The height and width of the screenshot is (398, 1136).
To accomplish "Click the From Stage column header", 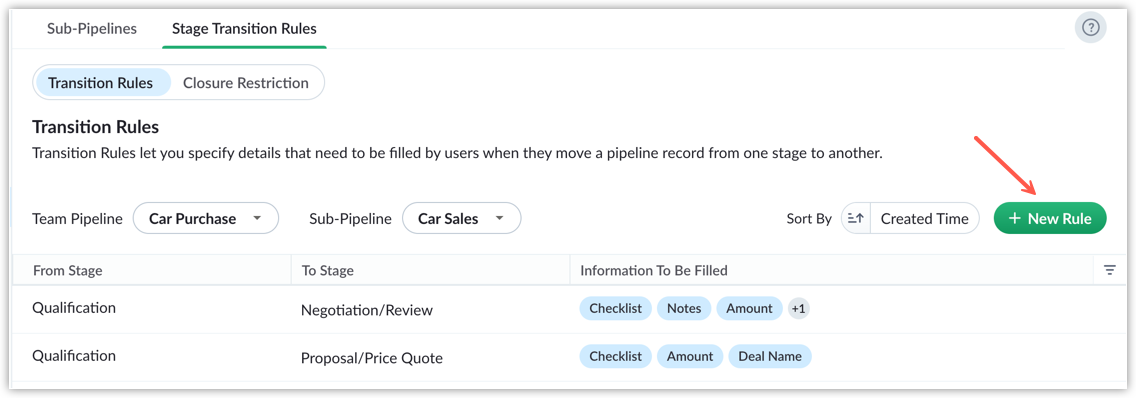I will click(67, 270).
